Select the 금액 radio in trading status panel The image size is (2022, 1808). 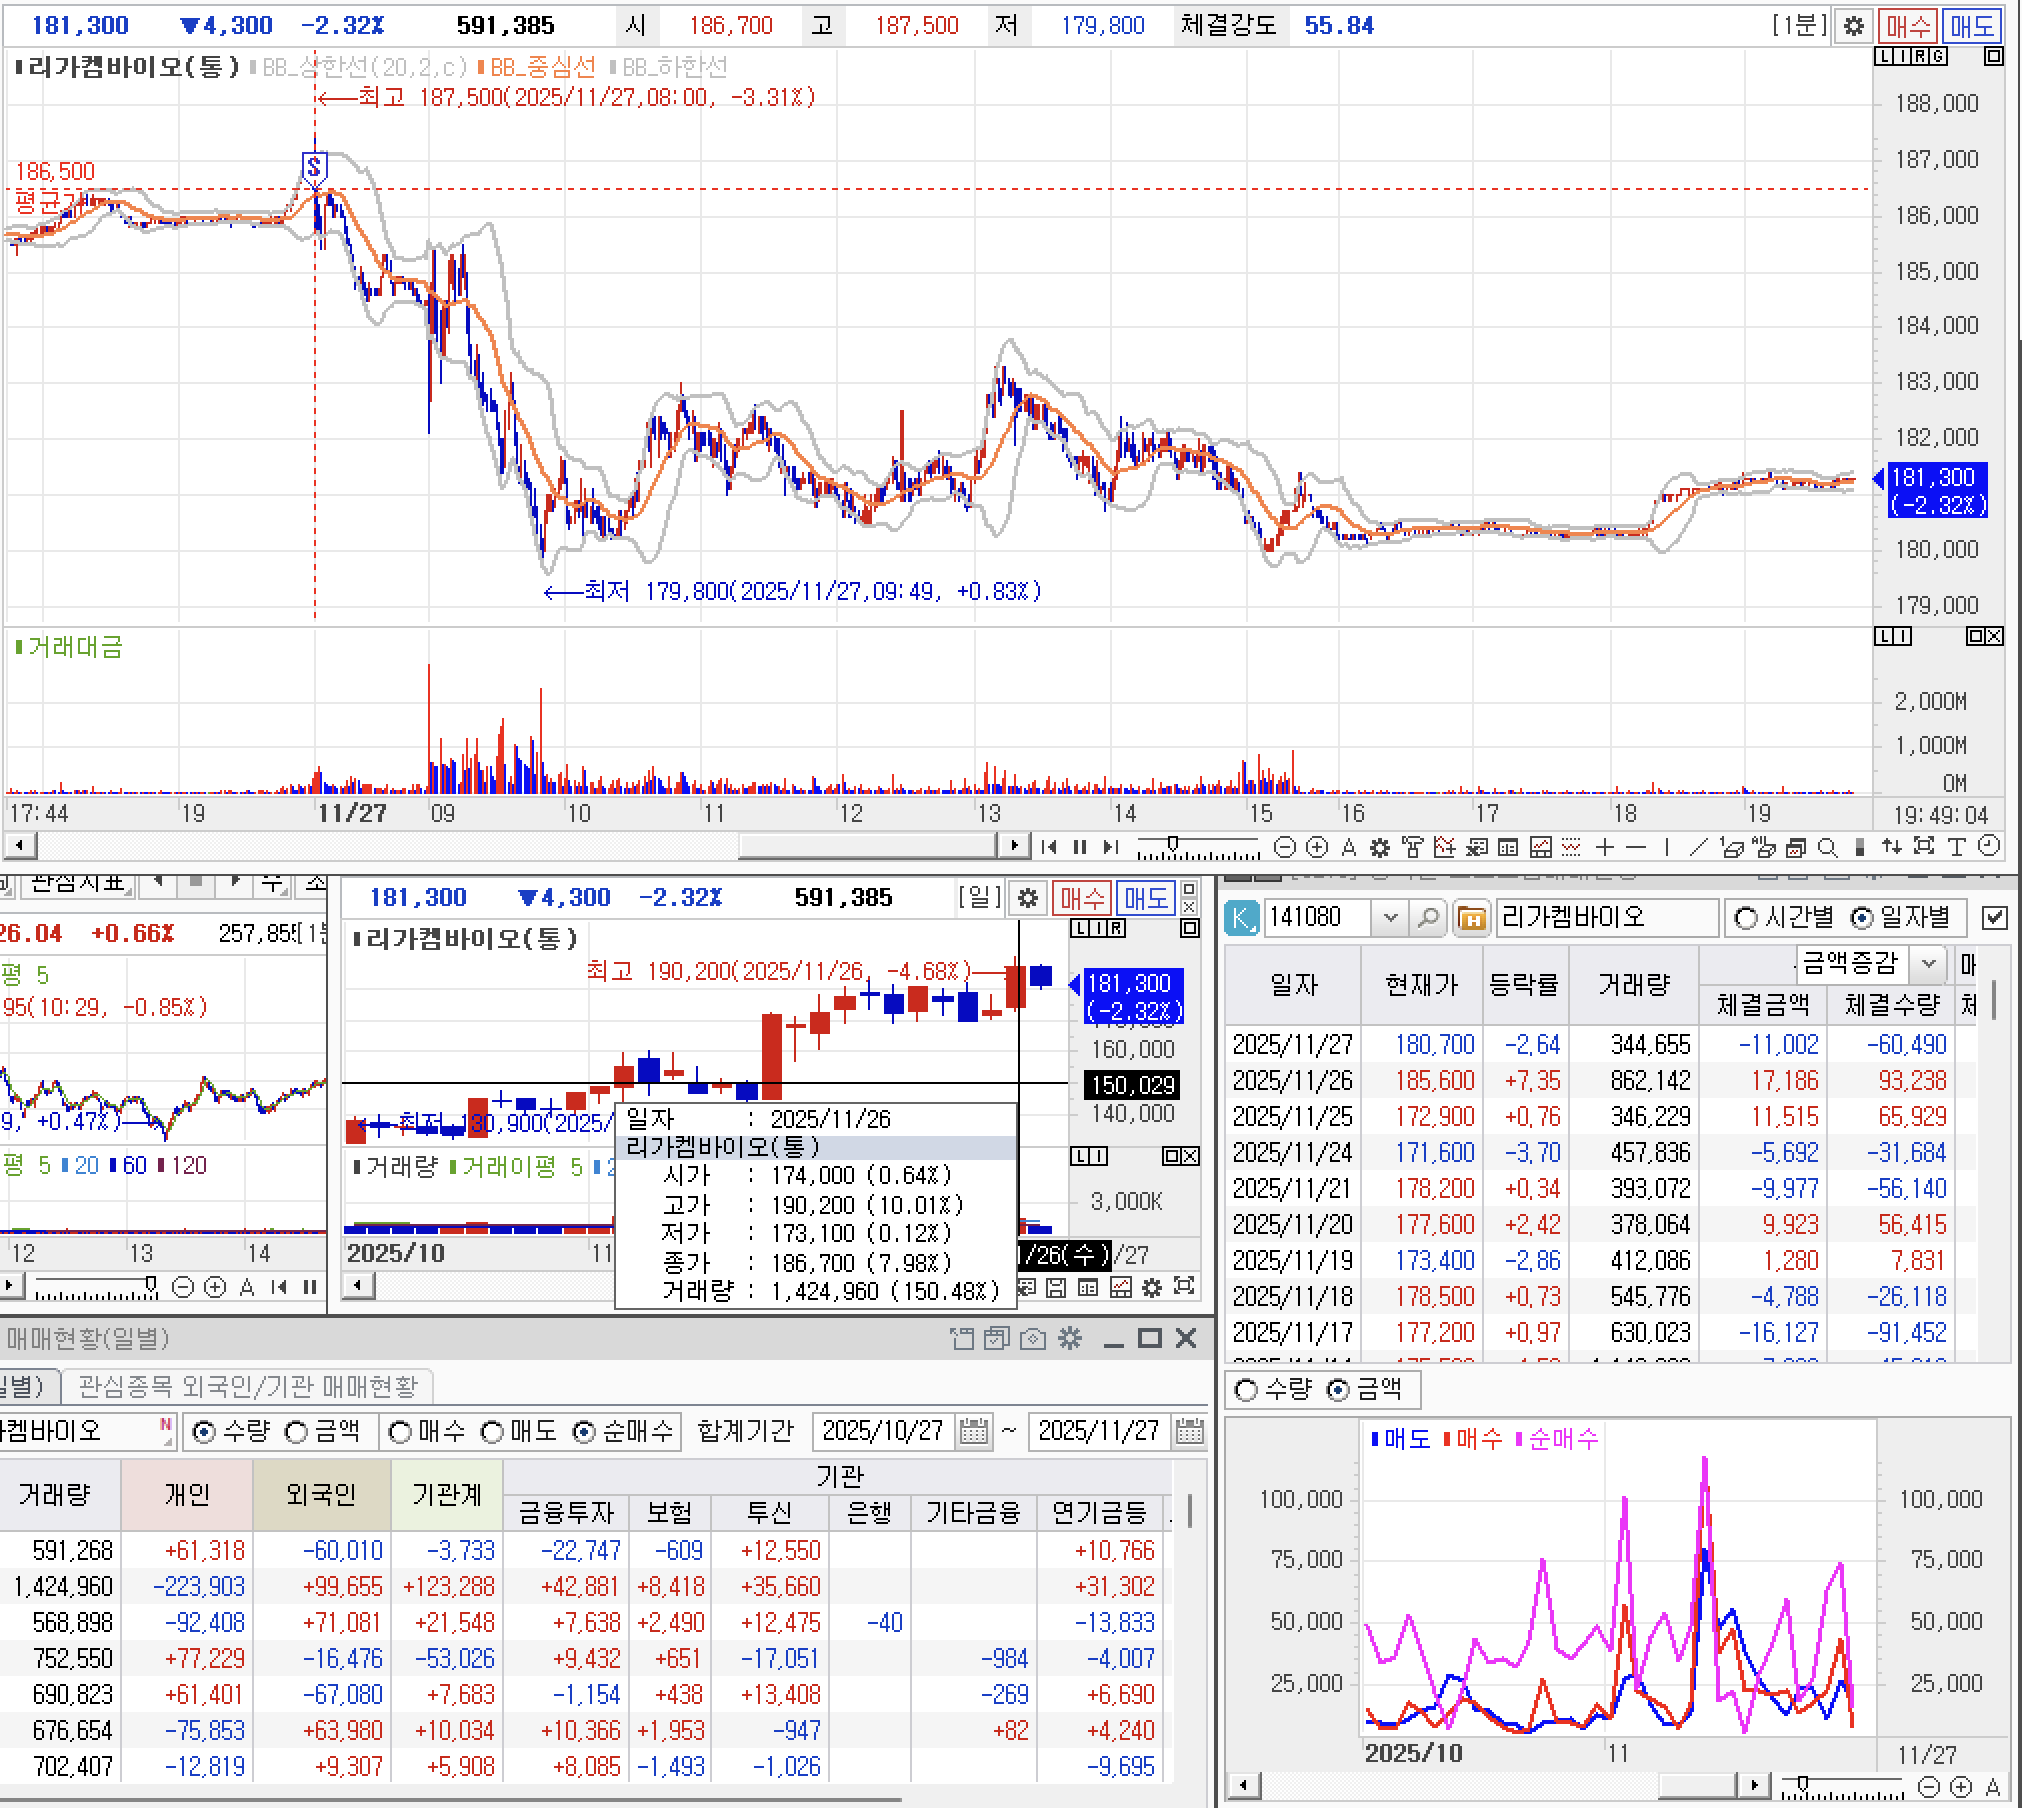(x=297, y=1432)
